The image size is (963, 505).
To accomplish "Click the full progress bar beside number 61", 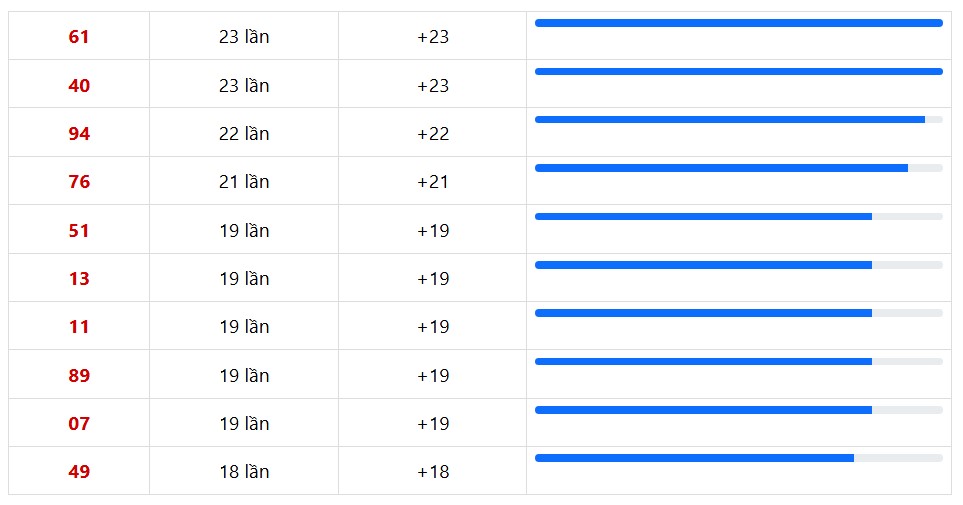I will 738,23.
